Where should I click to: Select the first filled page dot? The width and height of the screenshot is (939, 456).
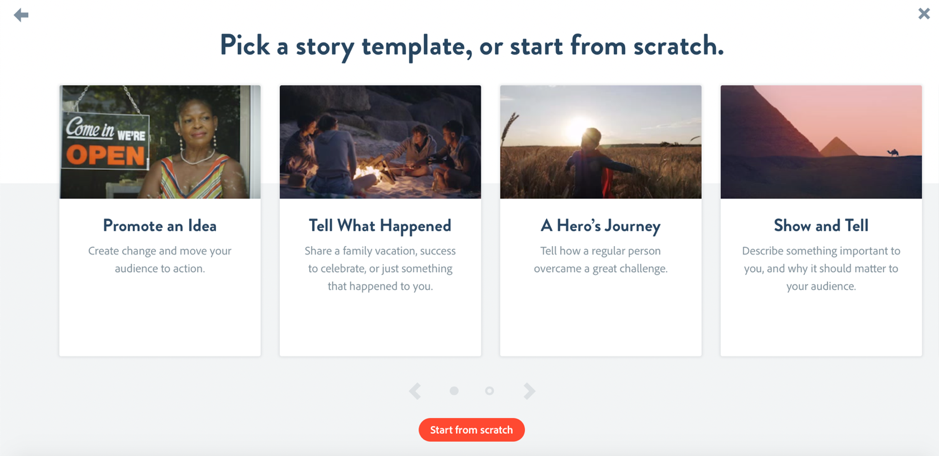pos(454,391)
